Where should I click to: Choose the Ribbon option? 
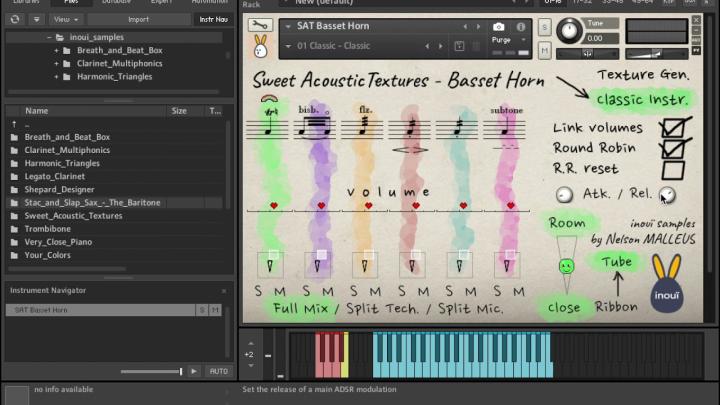coord(616,306)
